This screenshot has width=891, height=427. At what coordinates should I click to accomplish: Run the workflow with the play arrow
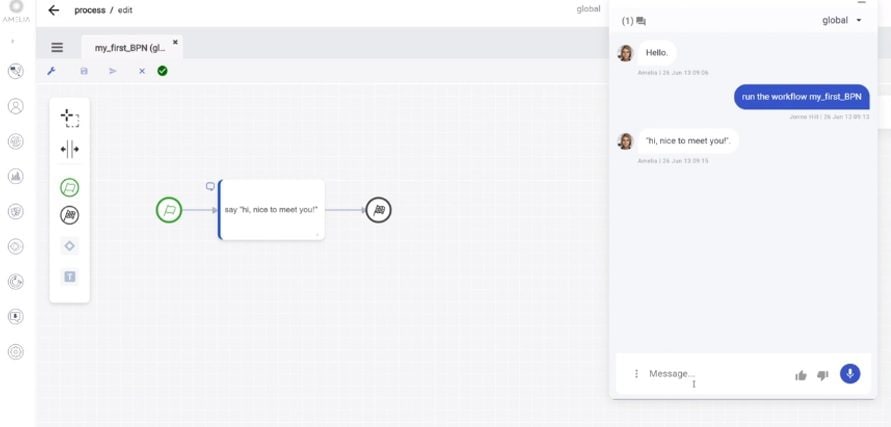[x=112, y=71]
